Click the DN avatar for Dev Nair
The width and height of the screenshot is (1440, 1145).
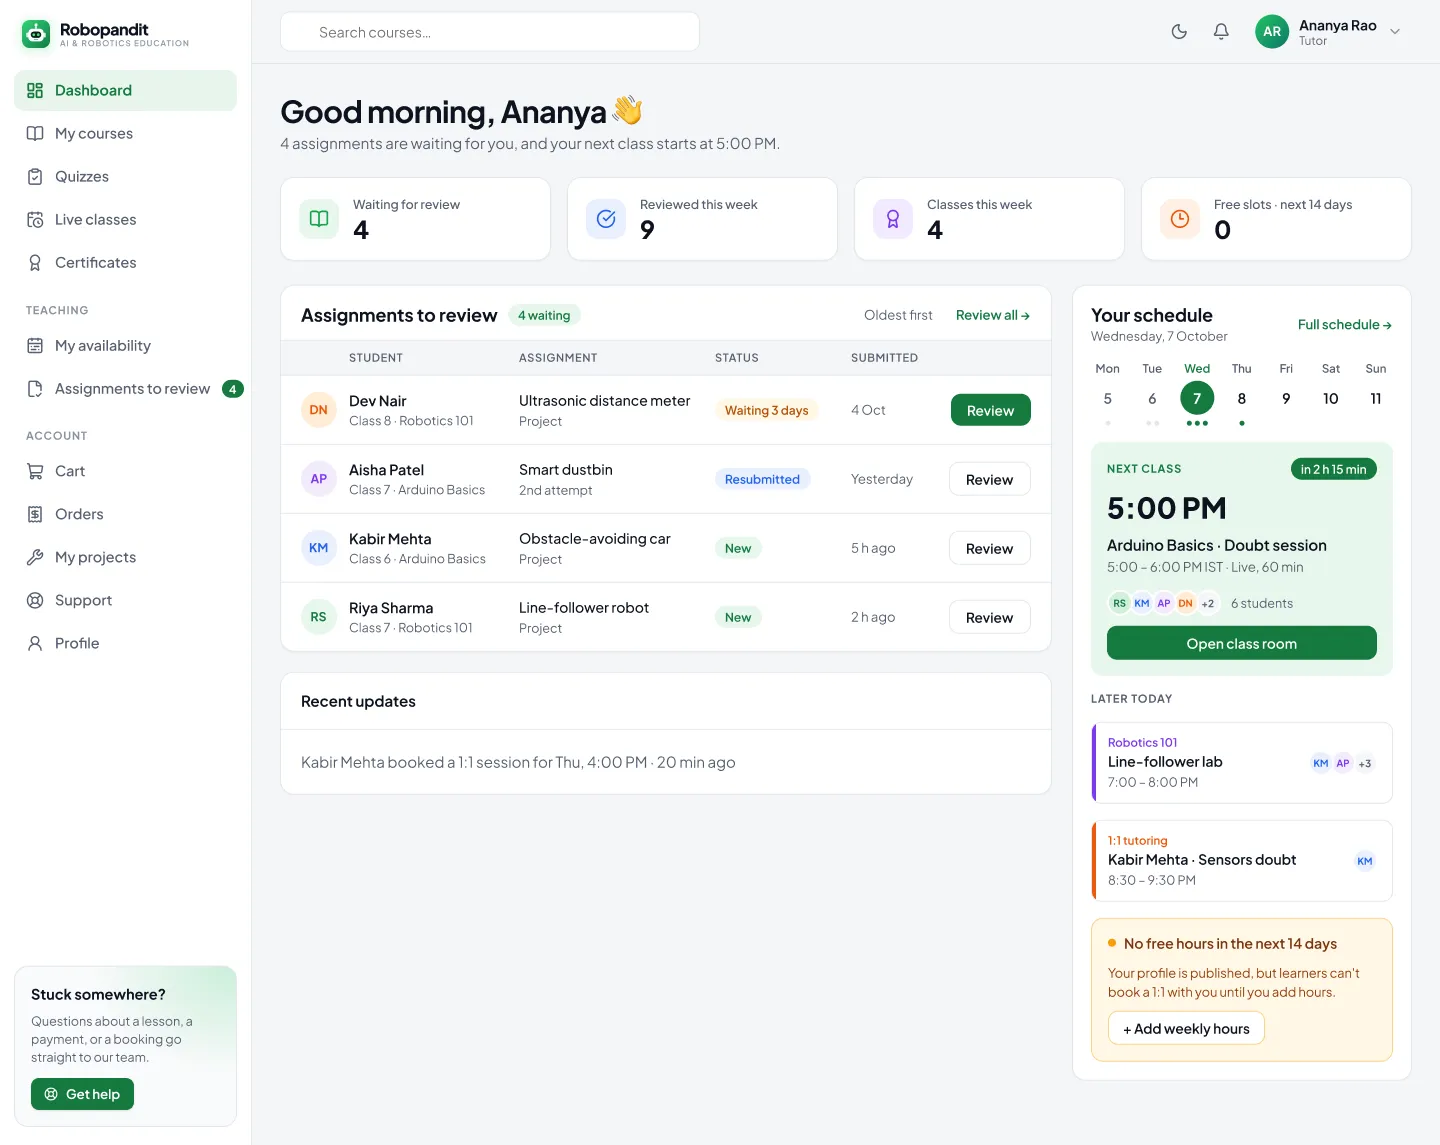click(319, 410)
